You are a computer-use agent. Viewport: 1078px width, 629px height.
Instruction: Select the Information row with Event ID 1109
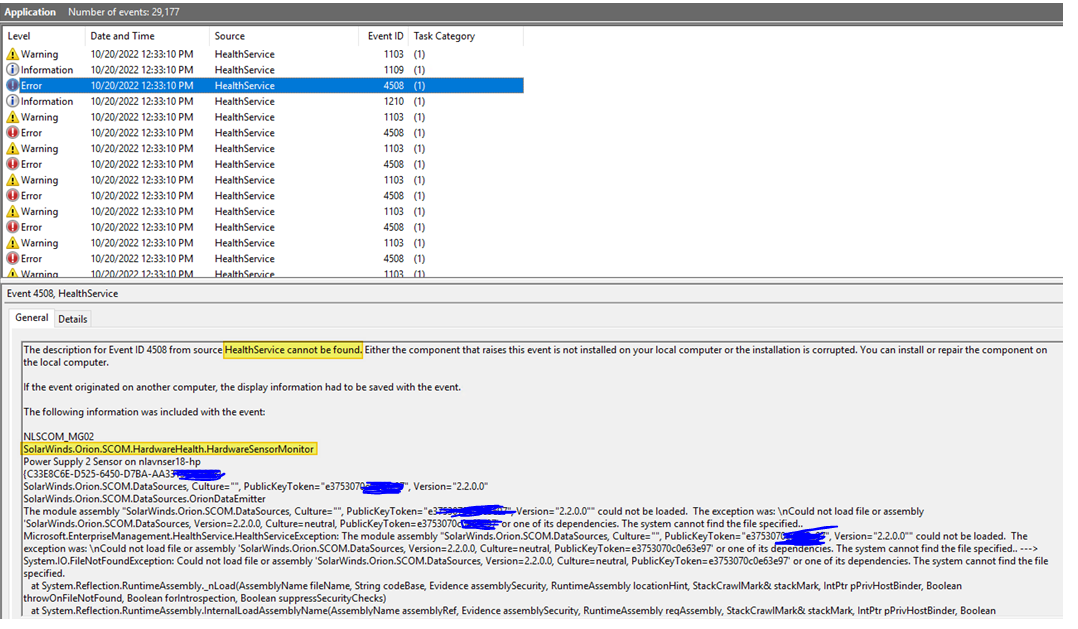pyautogui.click(x=264, y=69)
